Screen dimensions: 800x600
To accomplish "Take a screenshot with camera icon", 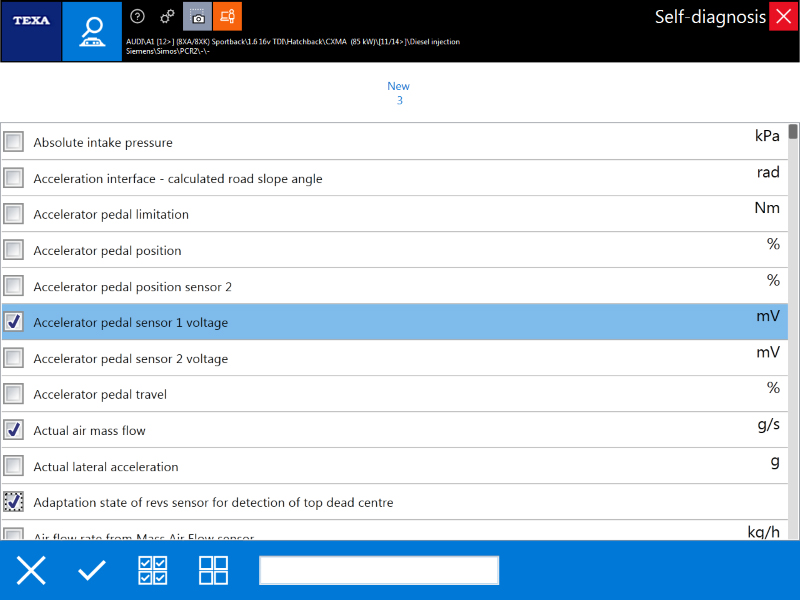I will tap(197, 16).
